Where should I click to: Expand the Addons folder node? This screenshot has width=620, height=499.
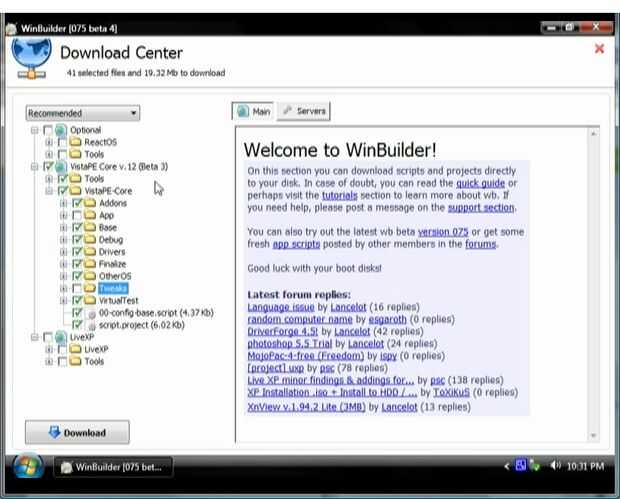click(63, 203)
